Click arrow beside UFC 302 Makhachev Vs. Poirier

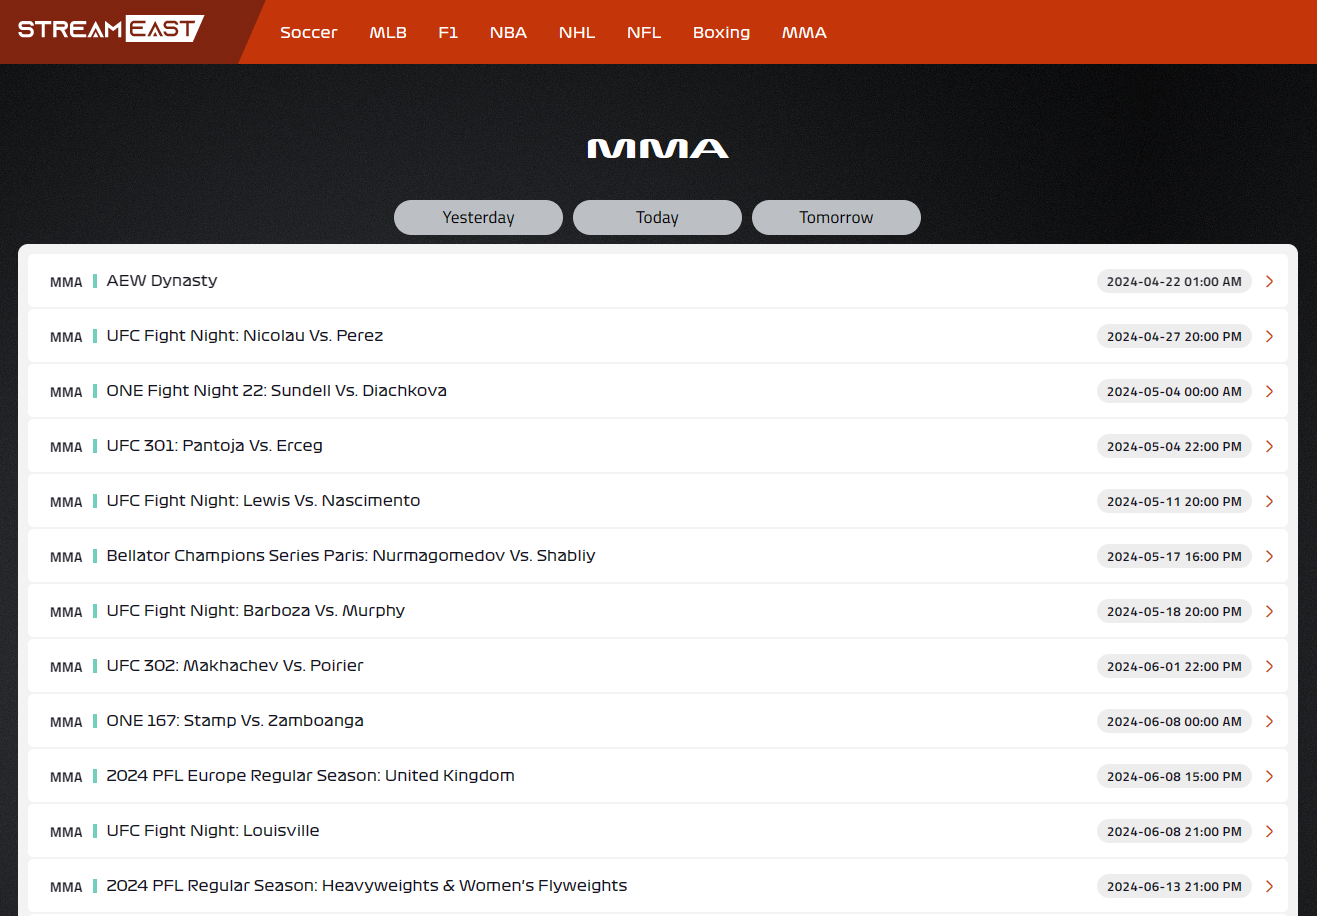1269,667
